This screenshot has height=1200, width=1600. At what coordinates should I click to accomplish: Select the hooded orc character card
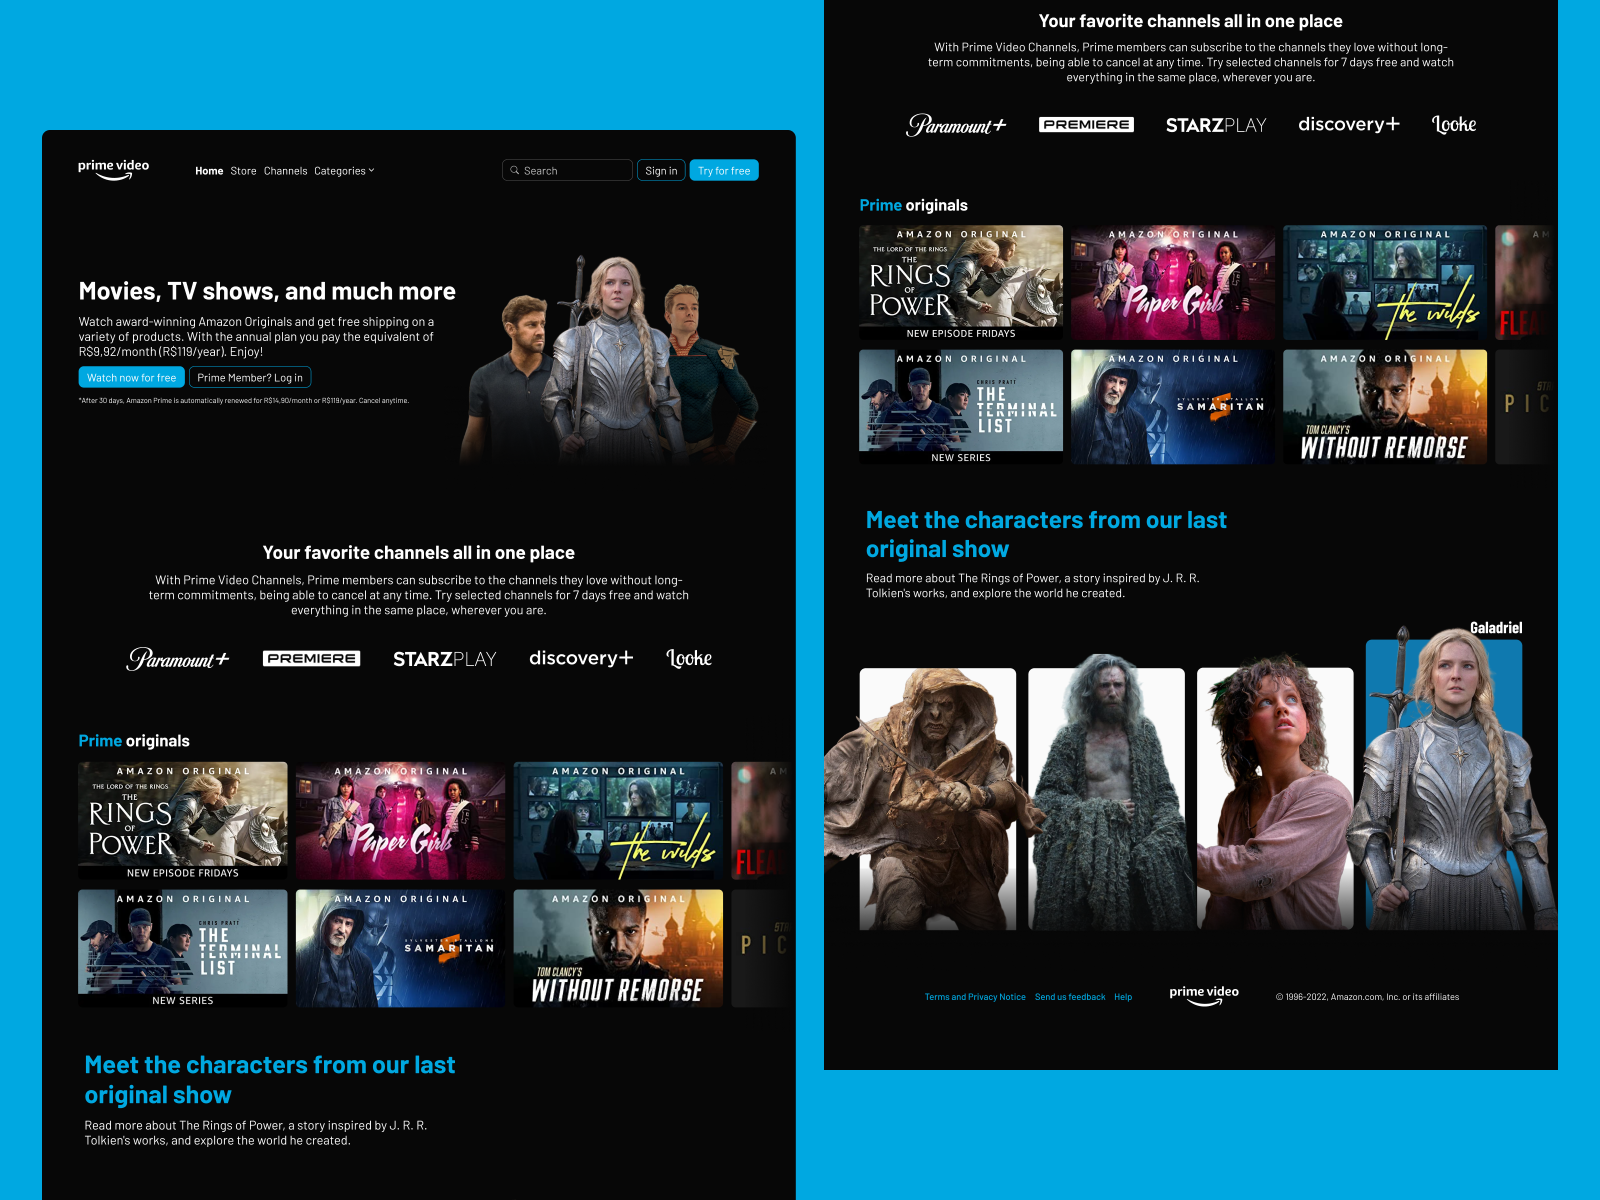pos(938,798)
